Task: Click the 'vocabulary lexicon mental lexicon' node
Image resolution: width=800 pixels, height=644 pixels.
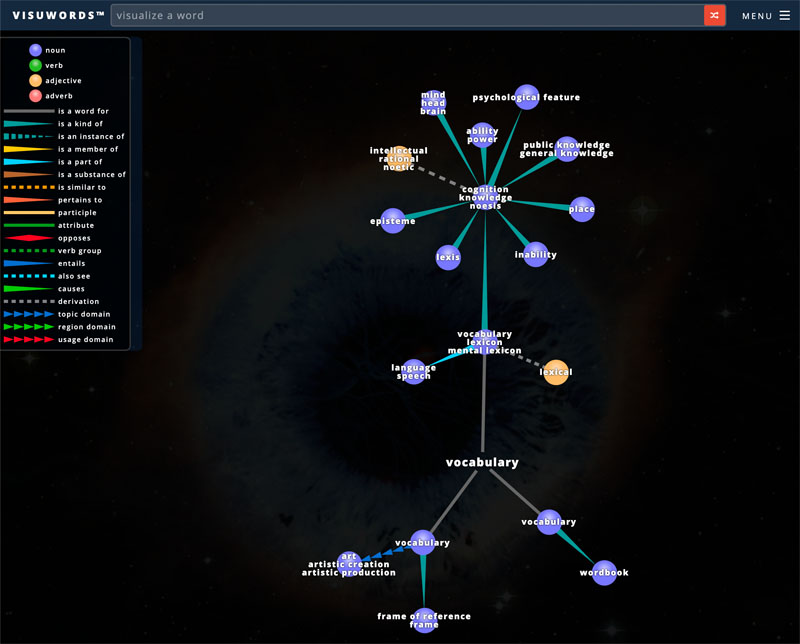Action: 485,342
